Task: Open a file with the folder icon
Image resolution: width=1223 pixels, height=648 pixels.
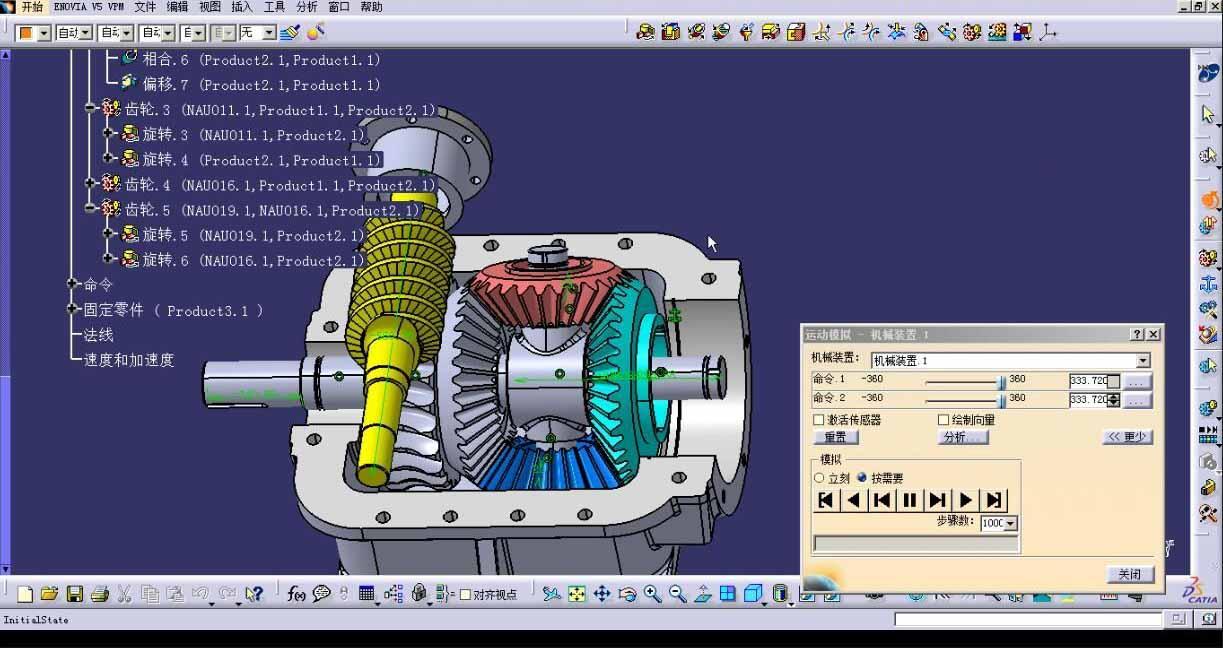Action: pos(49,594)
